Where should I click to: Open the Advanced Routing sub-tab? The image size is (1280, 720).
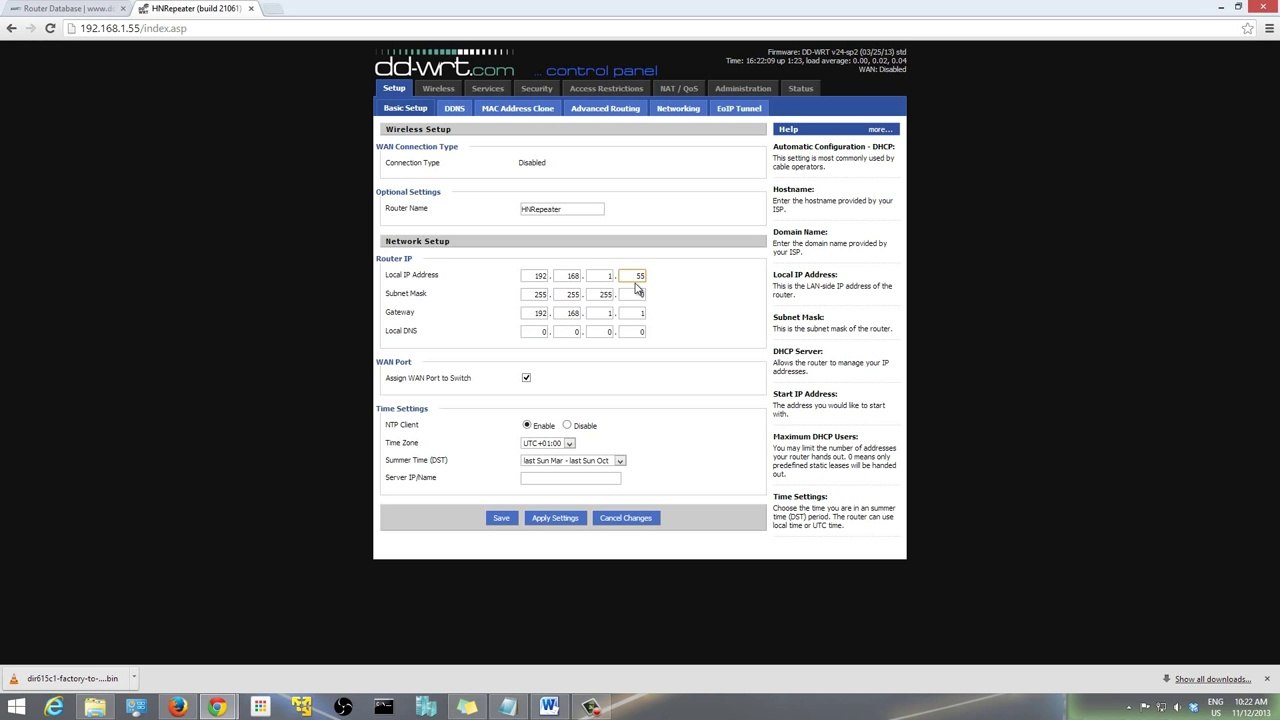[605, 108]
